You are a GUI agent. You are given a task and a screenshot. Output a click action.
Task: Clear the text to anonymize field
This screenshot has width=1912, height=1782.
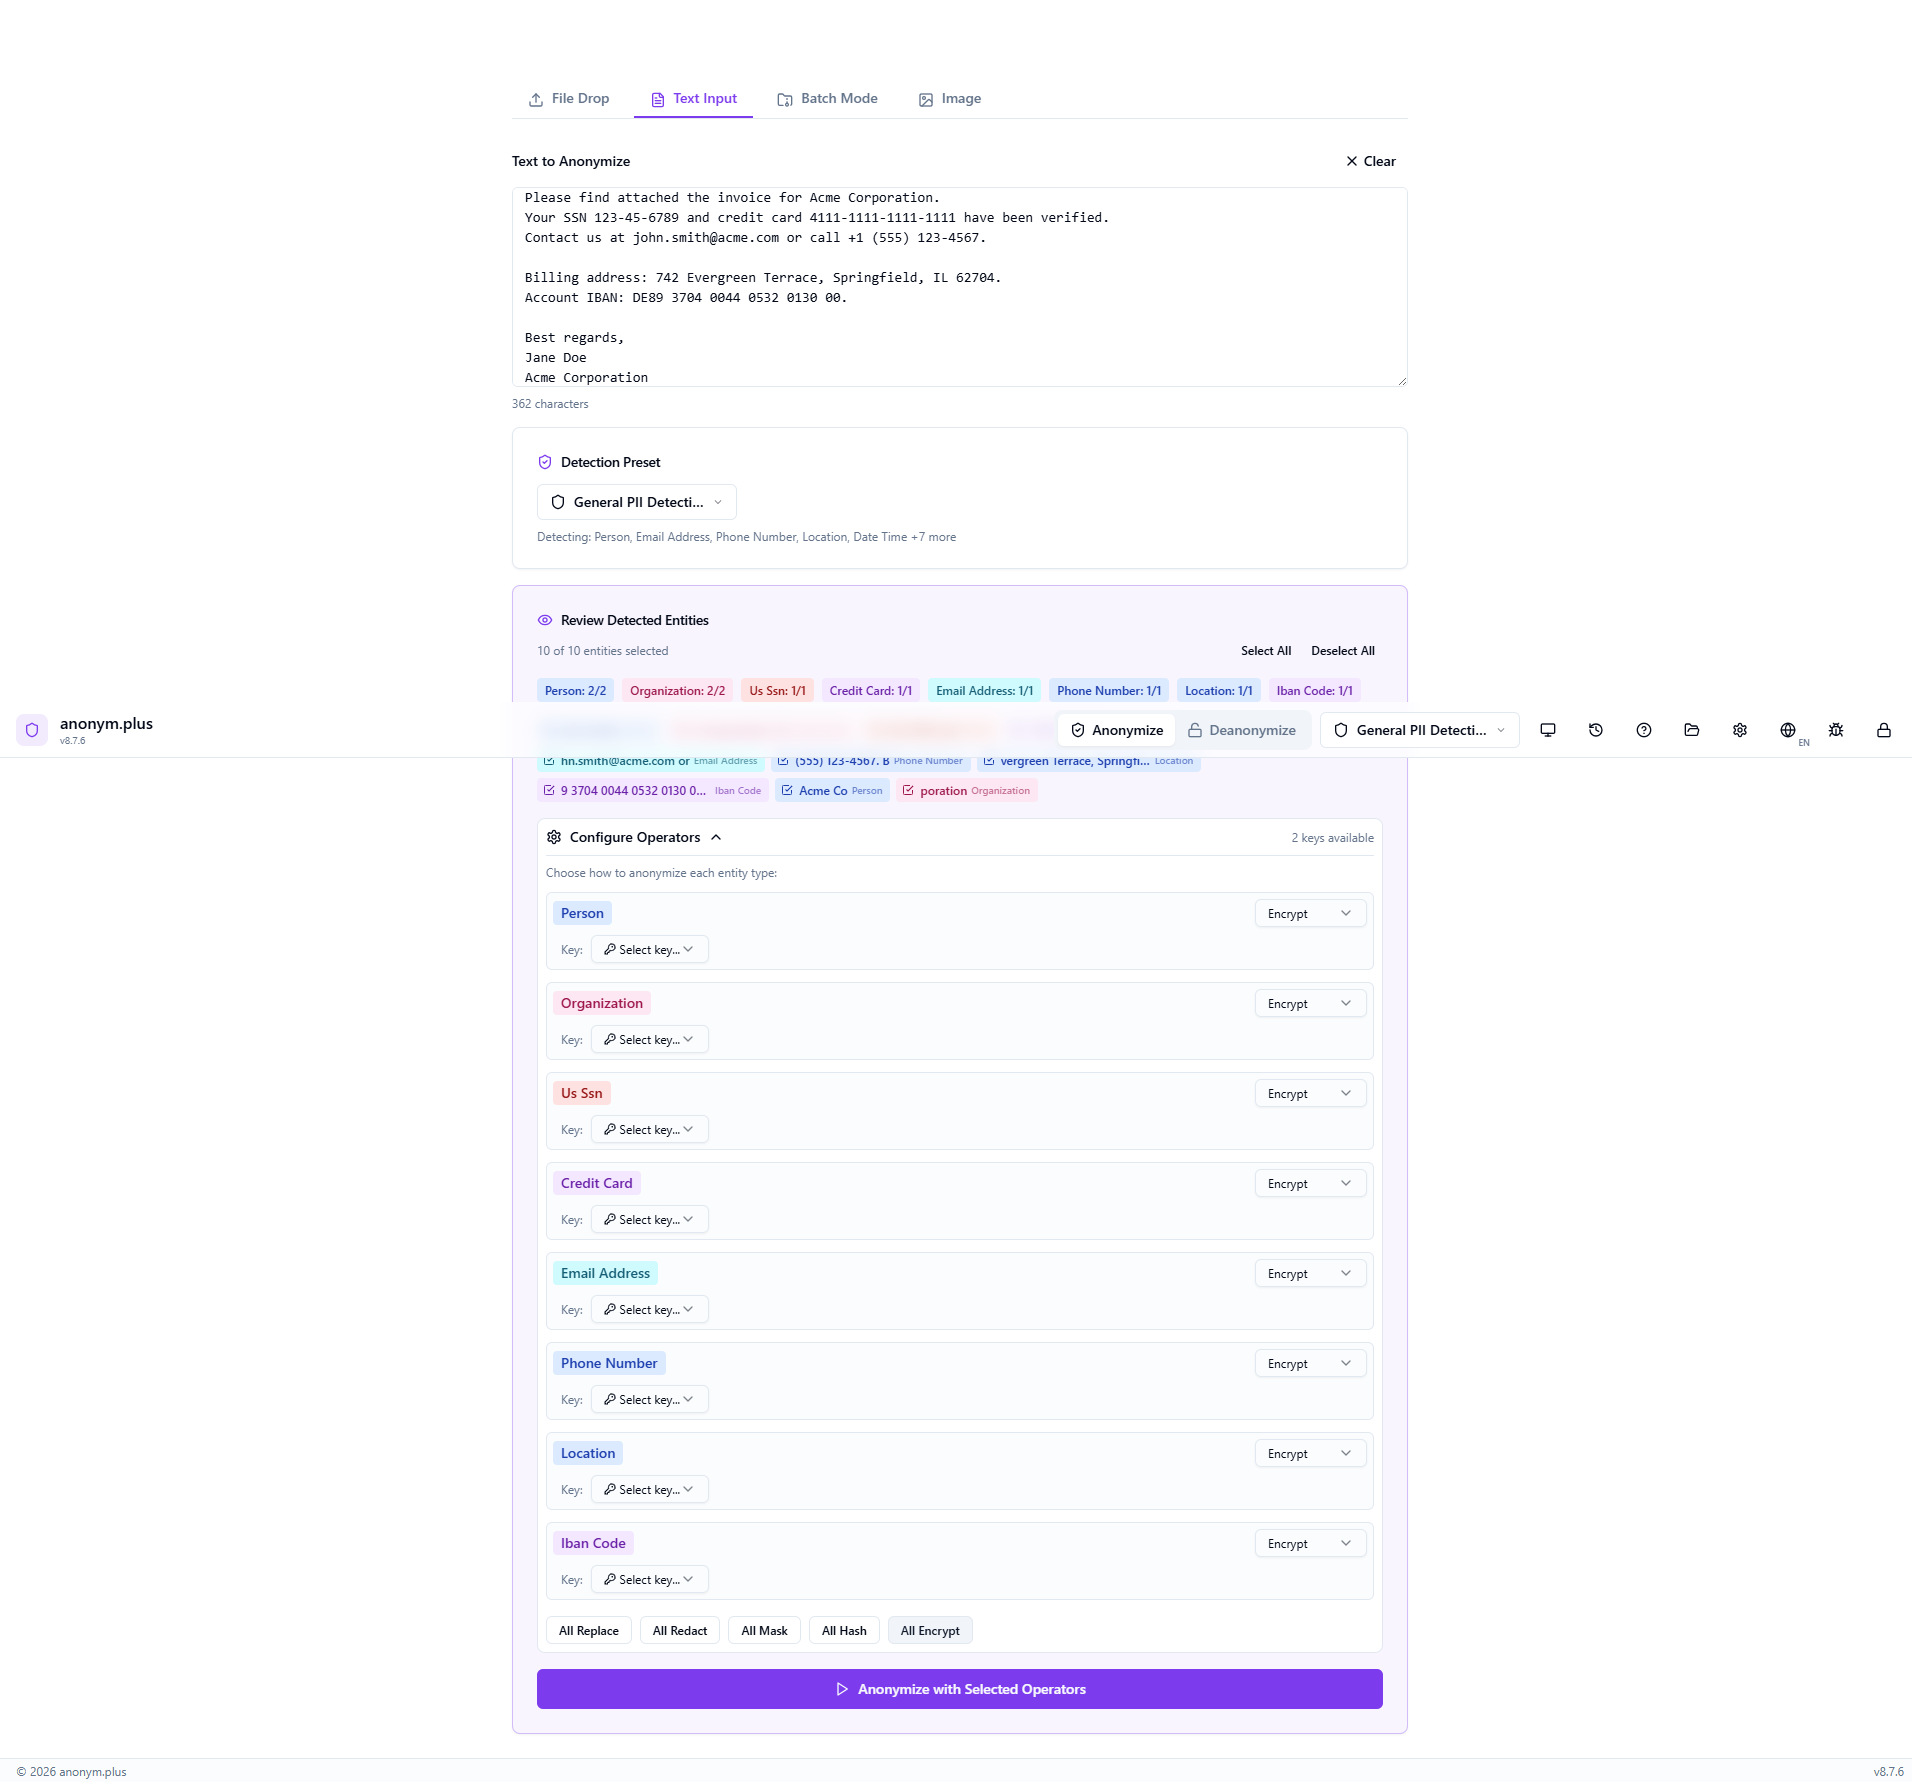pos(1369,161)
